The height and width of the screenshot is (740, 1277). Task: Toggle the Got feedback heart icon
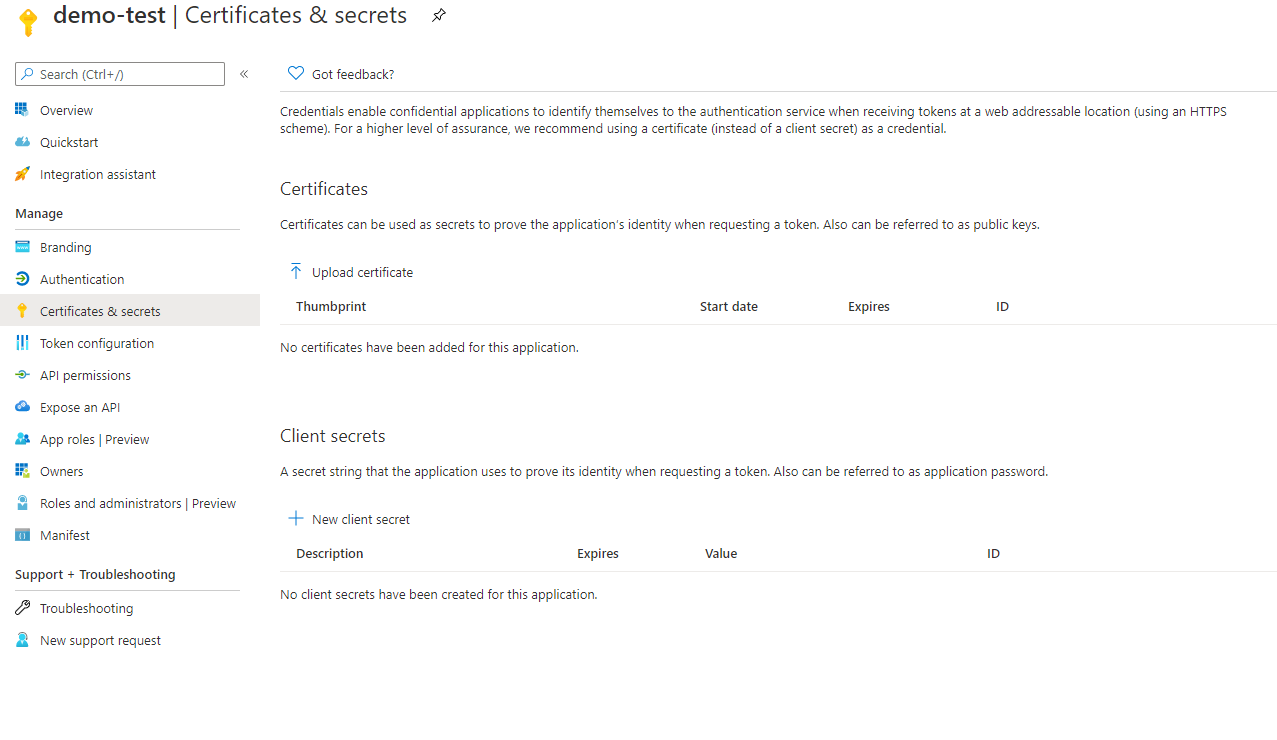tap(295, 73)
